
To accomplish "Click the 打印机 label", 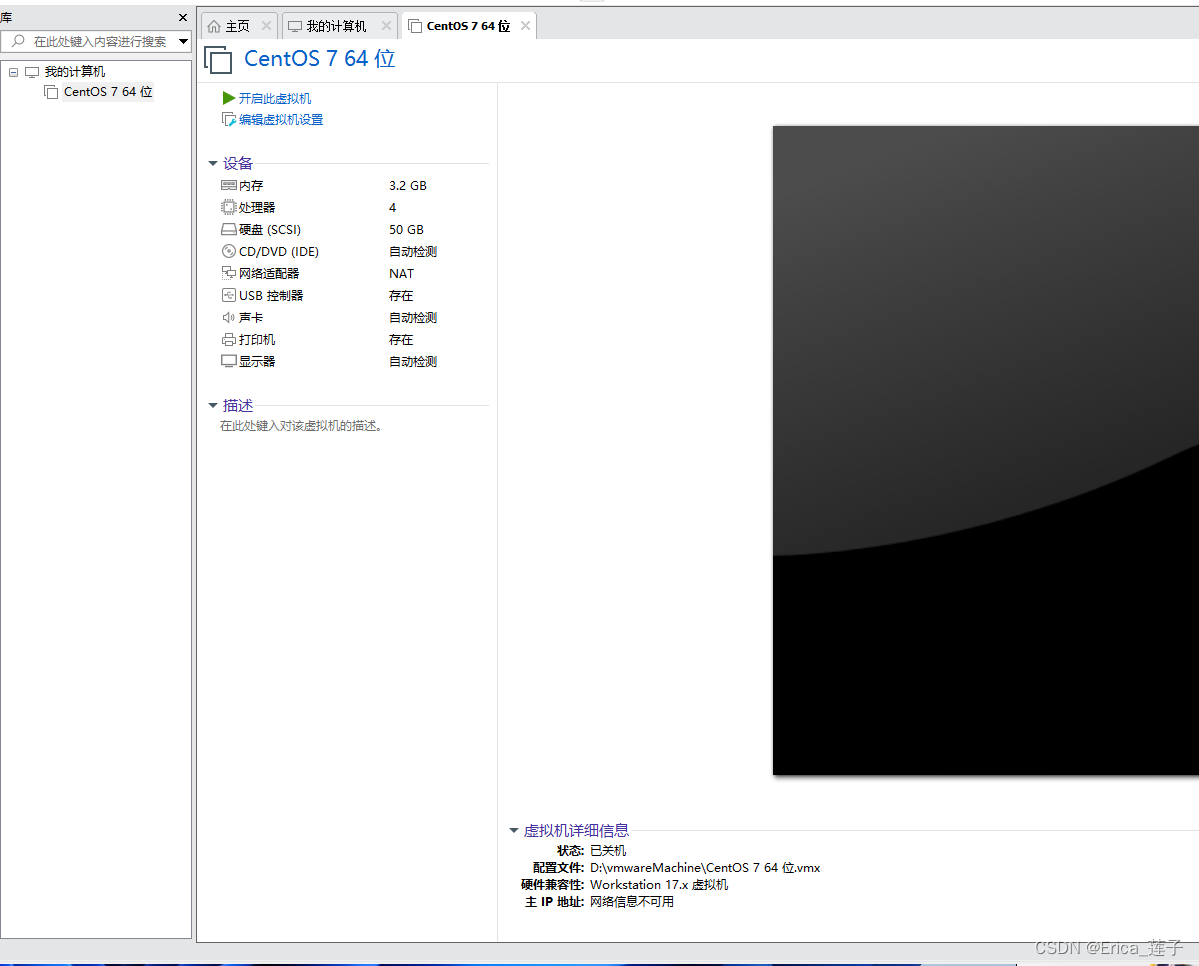I will pyautogui.click(x=257, y=340).
